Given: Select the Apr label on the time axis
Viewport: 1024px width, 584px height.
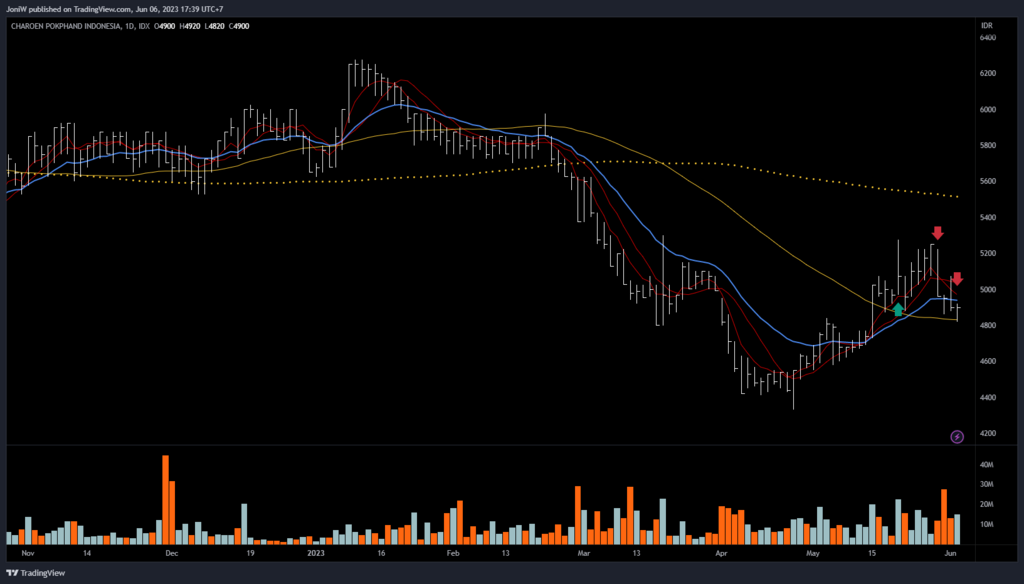Looking at the screenshot, I should pos(720,552).
